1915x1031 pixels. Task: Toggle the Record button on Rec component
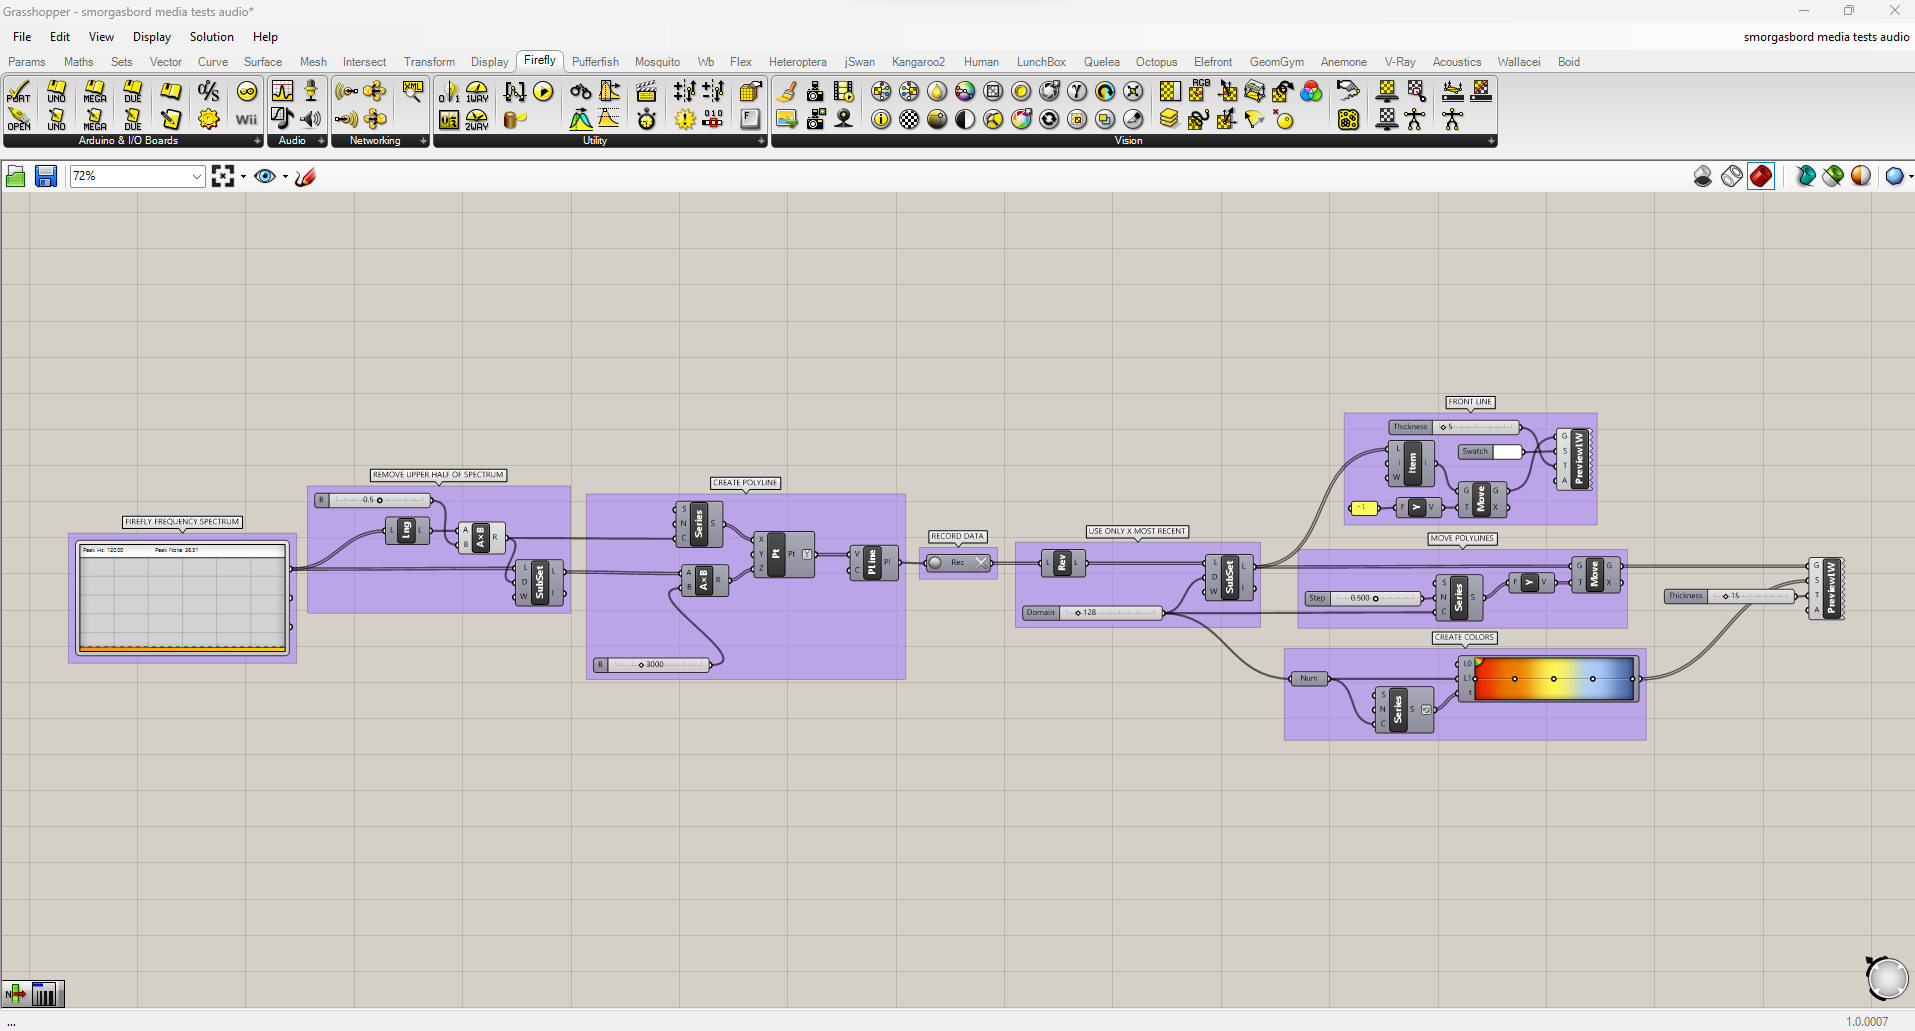tap(936, 563)
